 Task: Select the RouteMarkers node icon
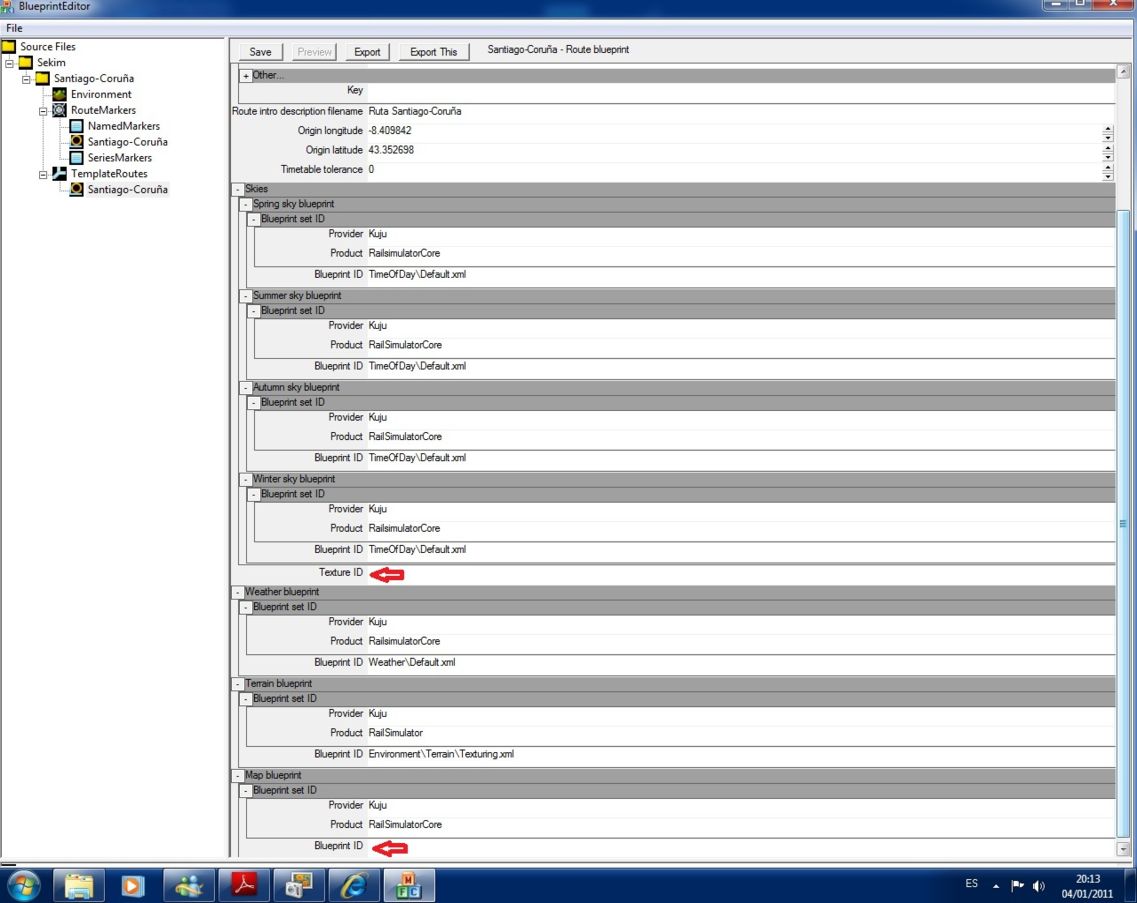pyautogui.click(x=60, y=110)
